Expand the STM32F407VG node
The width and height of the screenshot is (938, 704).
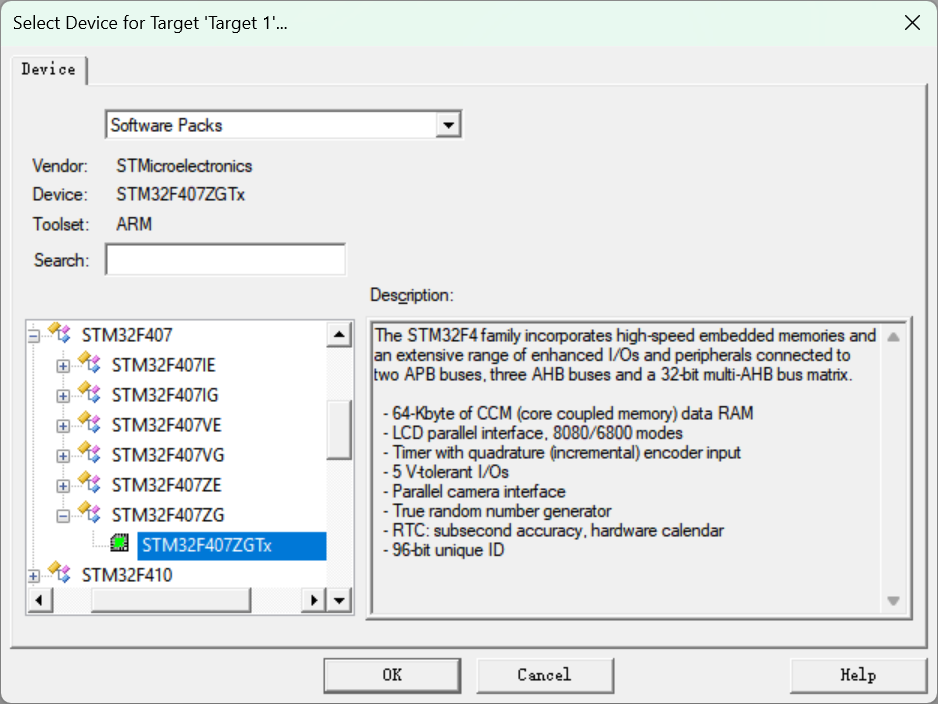tap(63, 456)
